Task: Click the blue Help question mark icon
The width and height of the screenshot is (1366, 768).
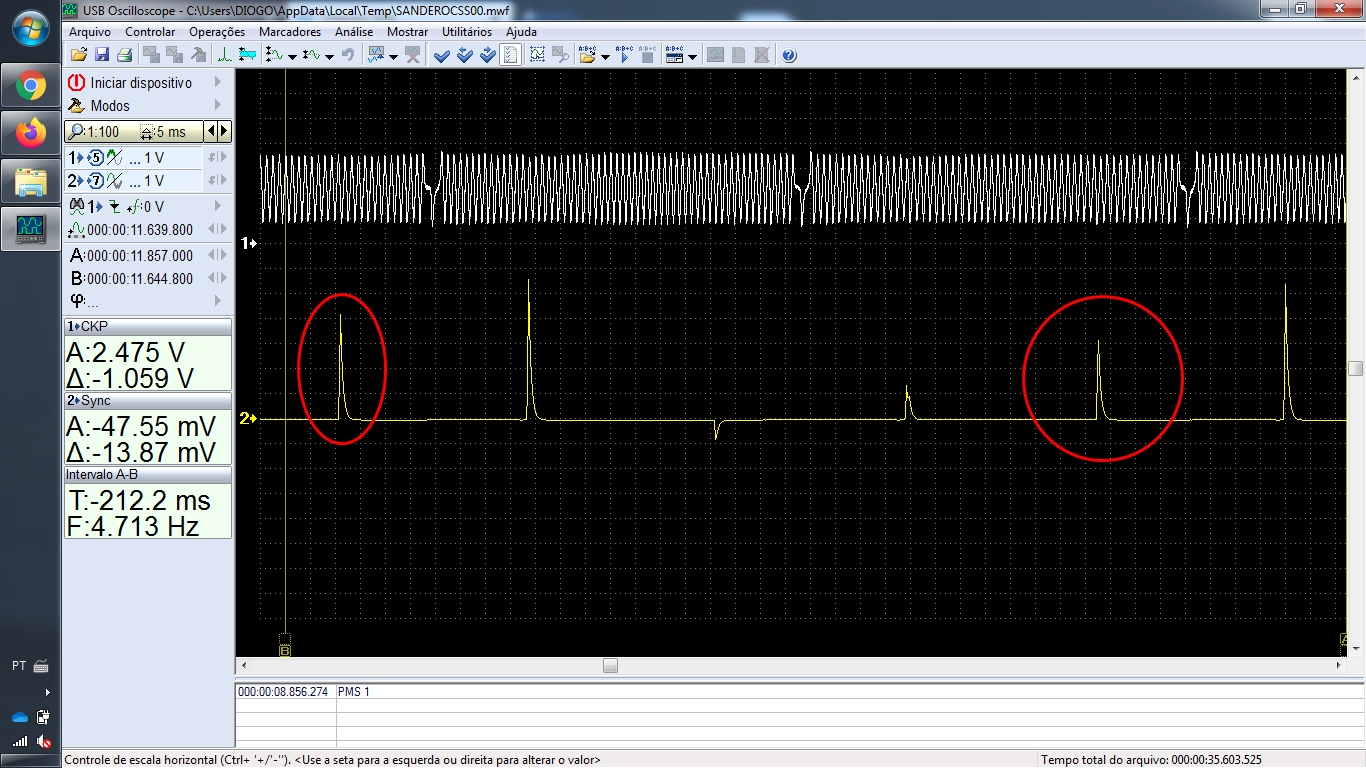Action: click(x=789, y=55)
